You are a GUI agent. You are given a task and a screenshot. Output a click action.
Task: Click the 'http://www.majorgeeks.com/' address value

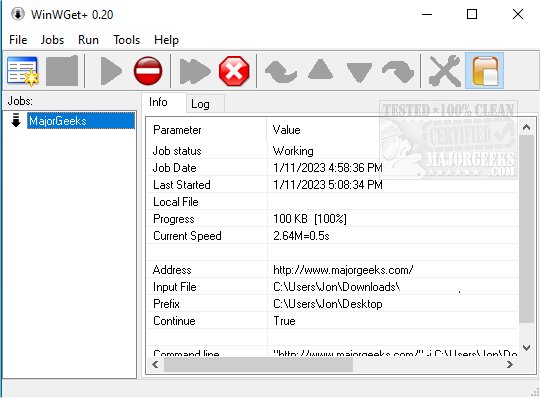tap(343, 270)
